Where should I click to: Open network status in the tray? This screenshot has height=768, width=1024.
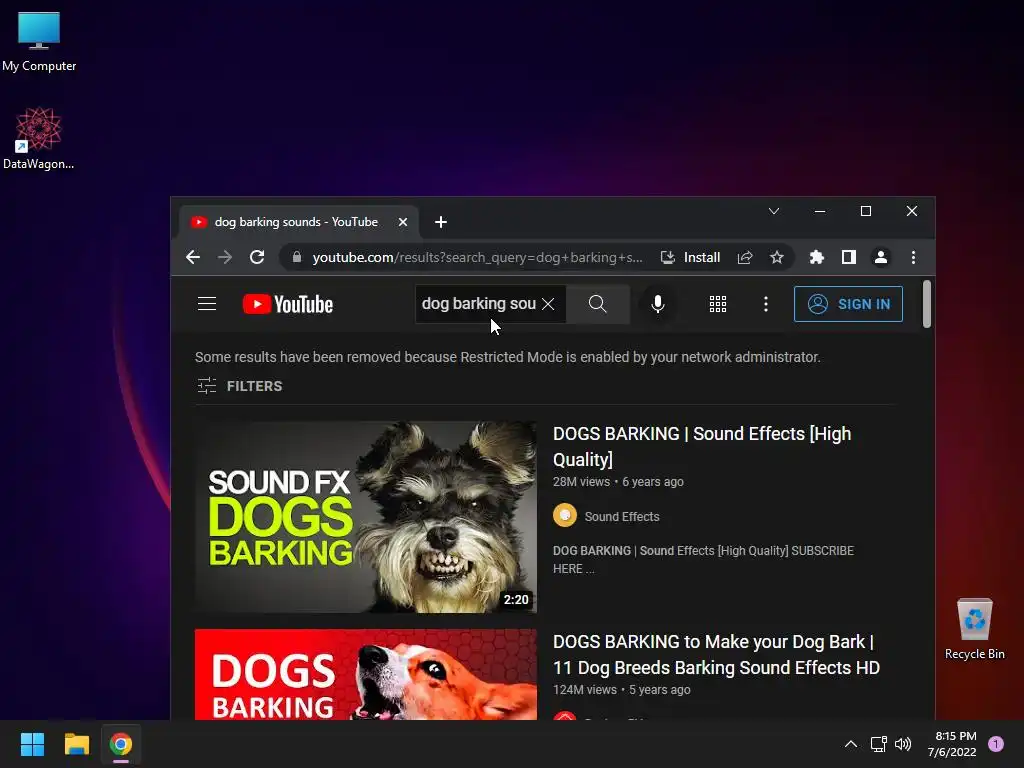pyautogui.click(x=878, y=744)
